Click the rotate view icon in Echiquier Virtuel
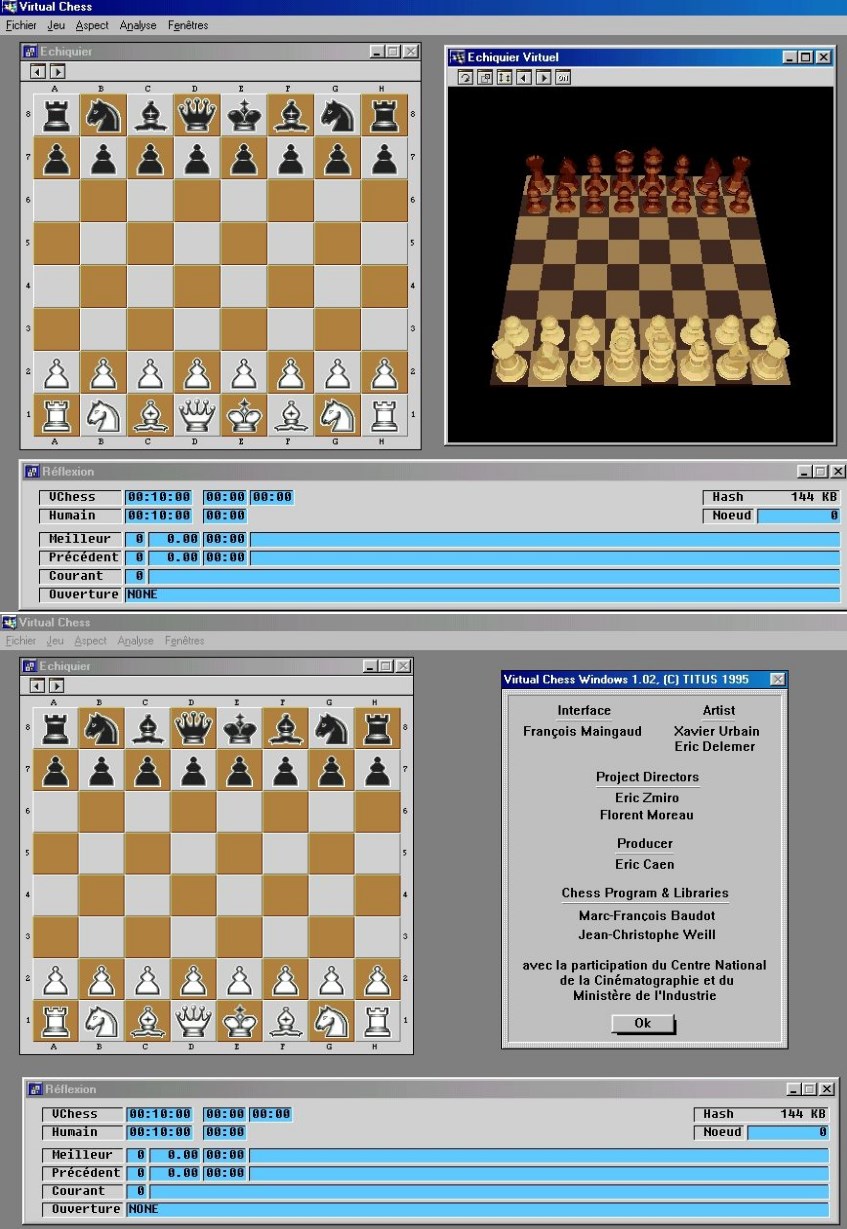The height and width of the screenshot is (1229, 847). (x=465, y=77)
